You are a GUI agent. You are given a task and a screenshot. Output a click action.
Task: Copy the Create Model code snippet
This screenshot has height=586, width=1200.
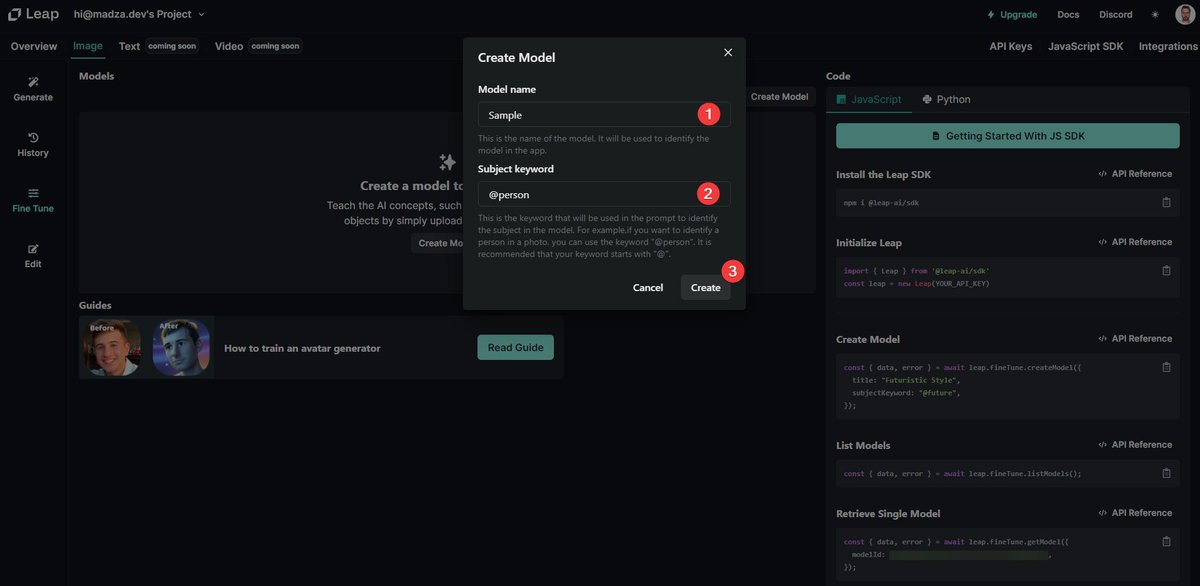click(x=1166, y=367)
